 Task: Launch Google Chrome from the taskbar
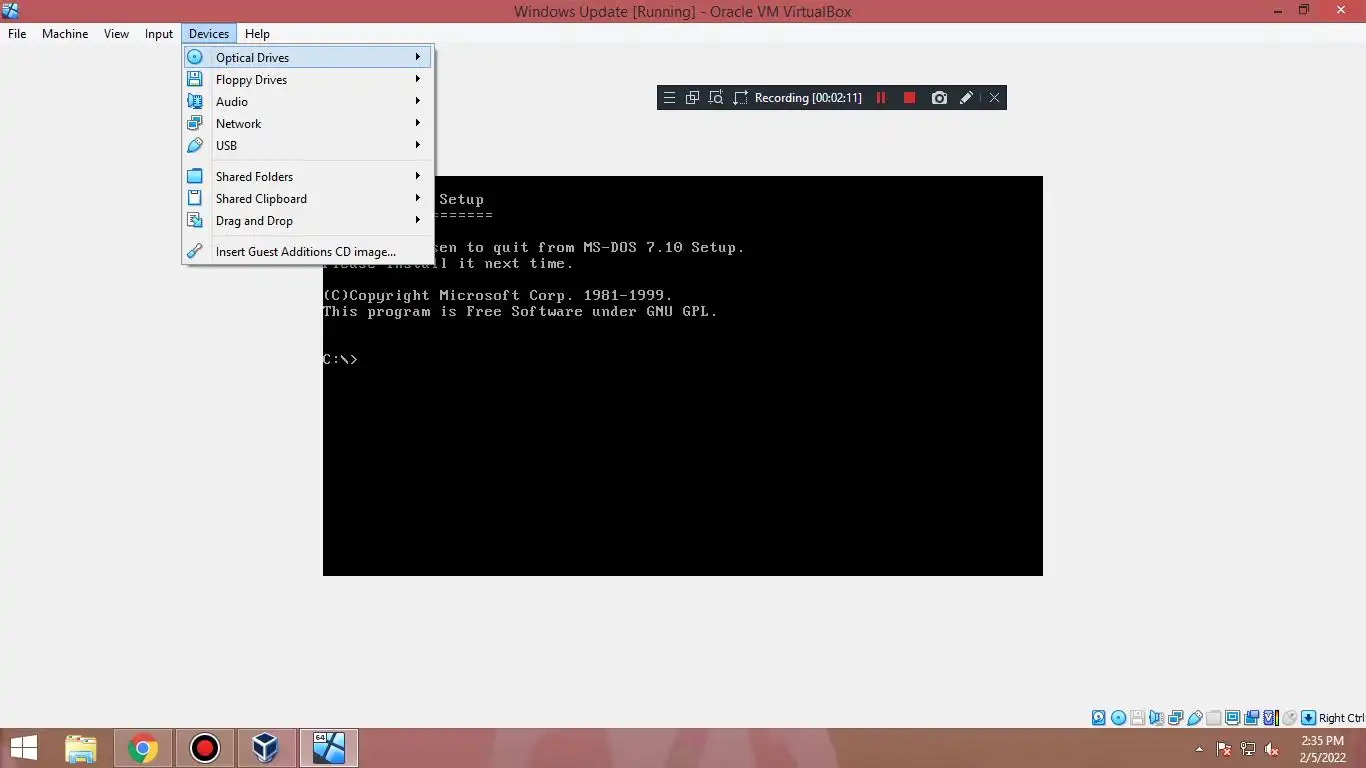[x=143, y=748]
